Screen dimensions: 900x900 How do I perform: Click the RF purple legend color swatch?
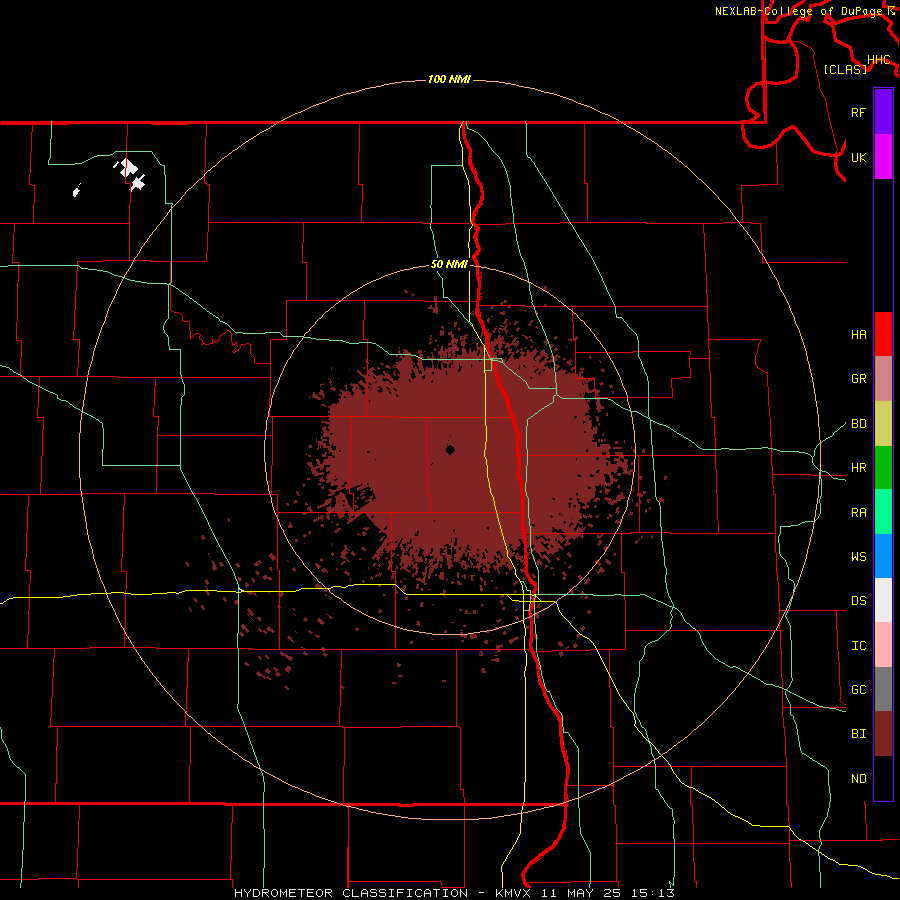point(883,112)
